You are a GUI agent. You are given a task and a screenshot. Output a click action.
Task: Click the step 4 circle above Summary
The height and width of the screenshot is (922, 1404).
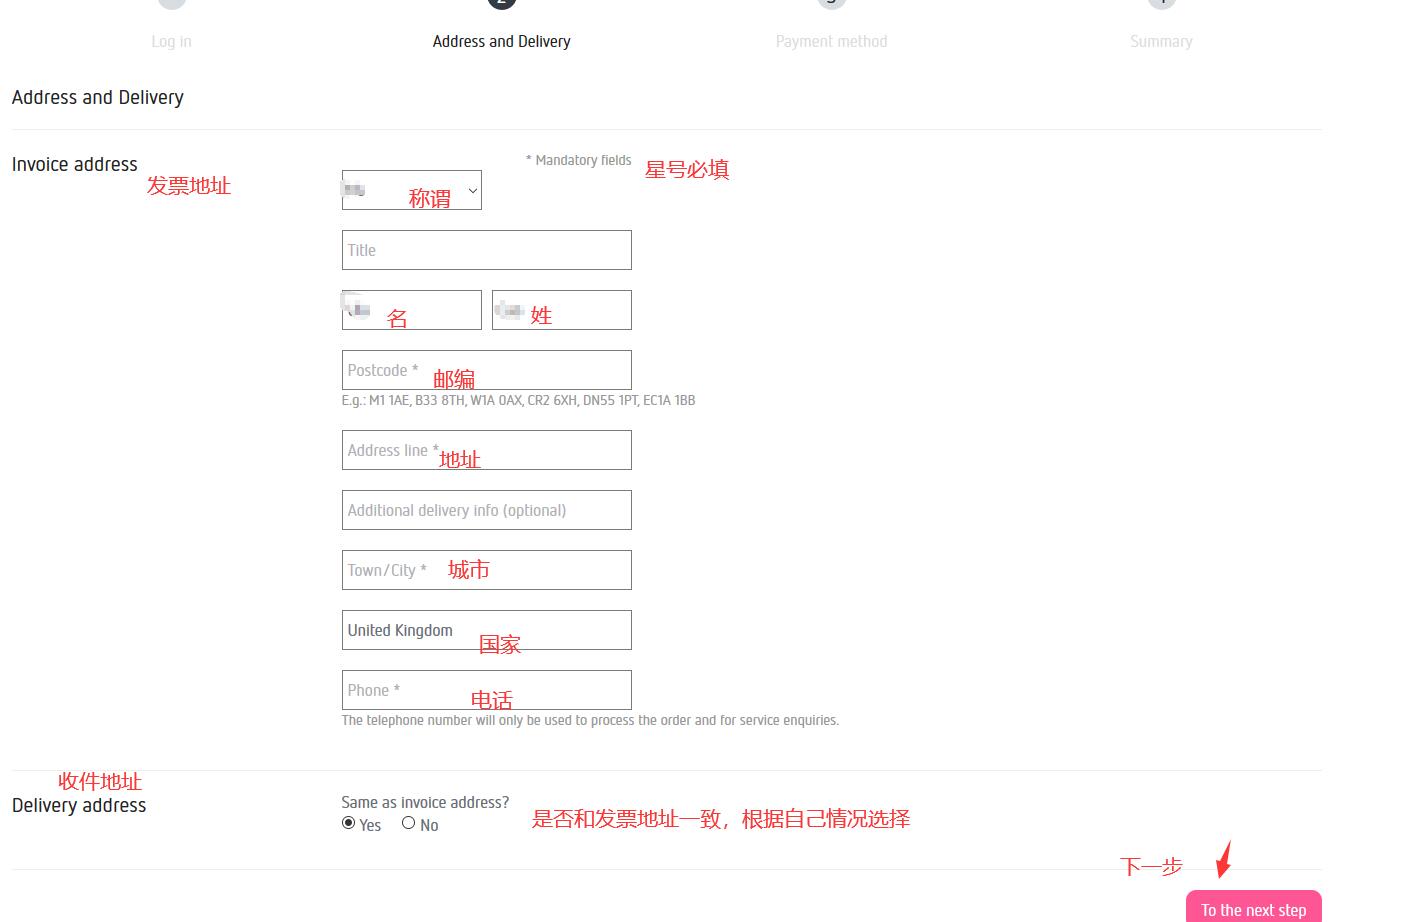(x=1161, y=3)
